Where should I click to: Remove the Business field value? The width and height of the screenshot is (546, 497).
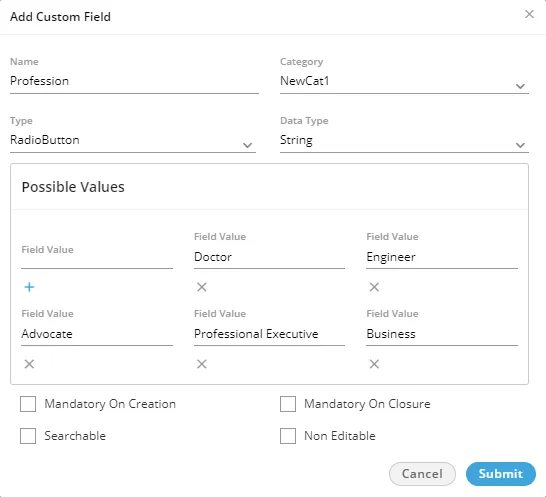click(x=374, y=364)
